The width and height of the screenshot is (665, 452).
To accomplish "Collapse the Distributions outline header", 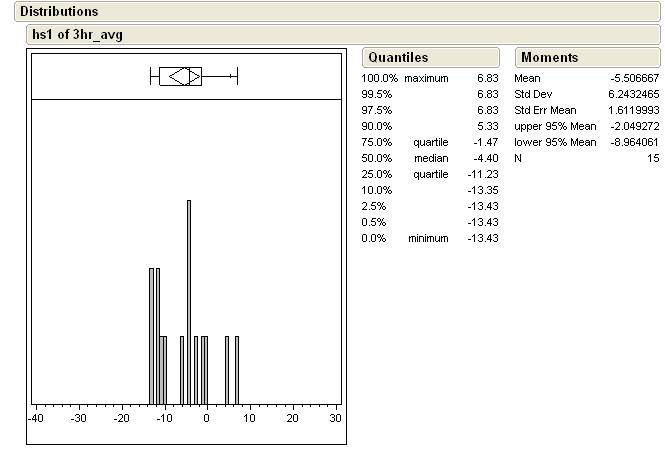I will pos(59,12).
